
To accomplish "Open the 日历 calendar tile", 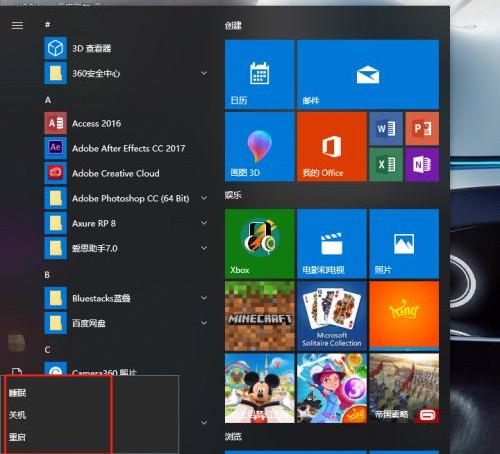I will coord(260,74).
